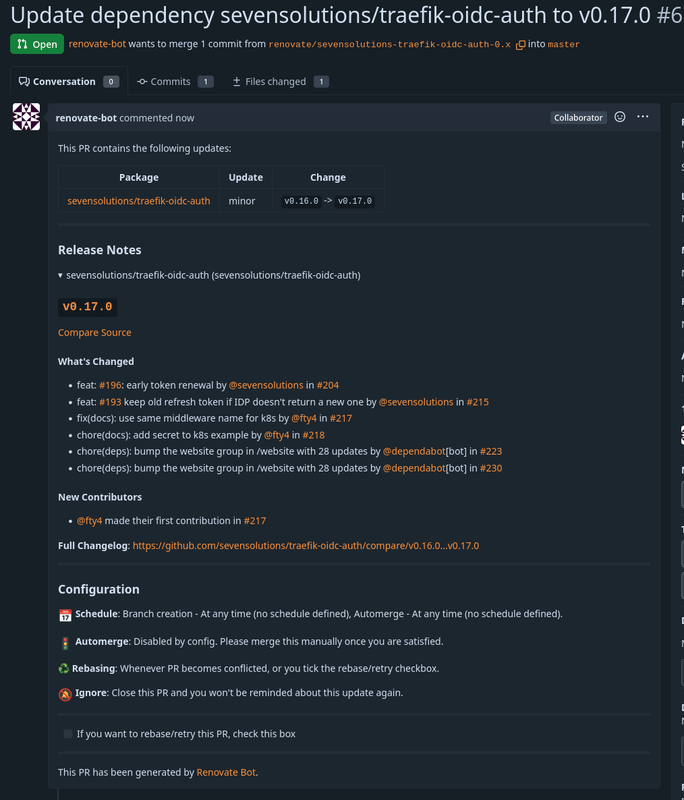
Task: Visit @fty4's profile from New Contributors
Action: 90,520
